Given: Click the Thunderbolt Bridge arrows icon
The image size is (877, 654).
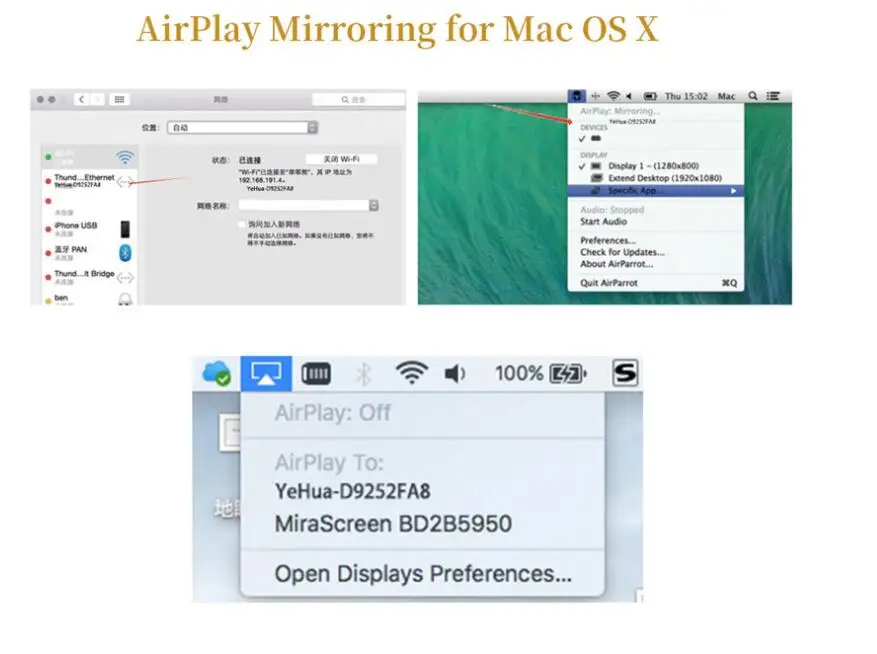Looking at the screenshot, I should point(125,277).
